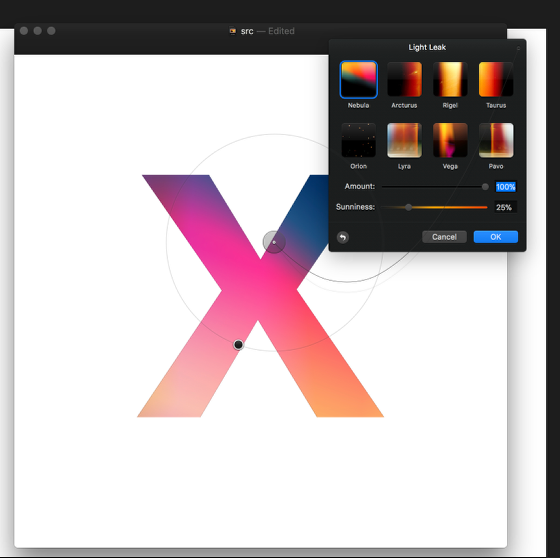This screenshot has height=558, width=560.
Task: Click the src document icon in title bar
Action: (232, 31)
